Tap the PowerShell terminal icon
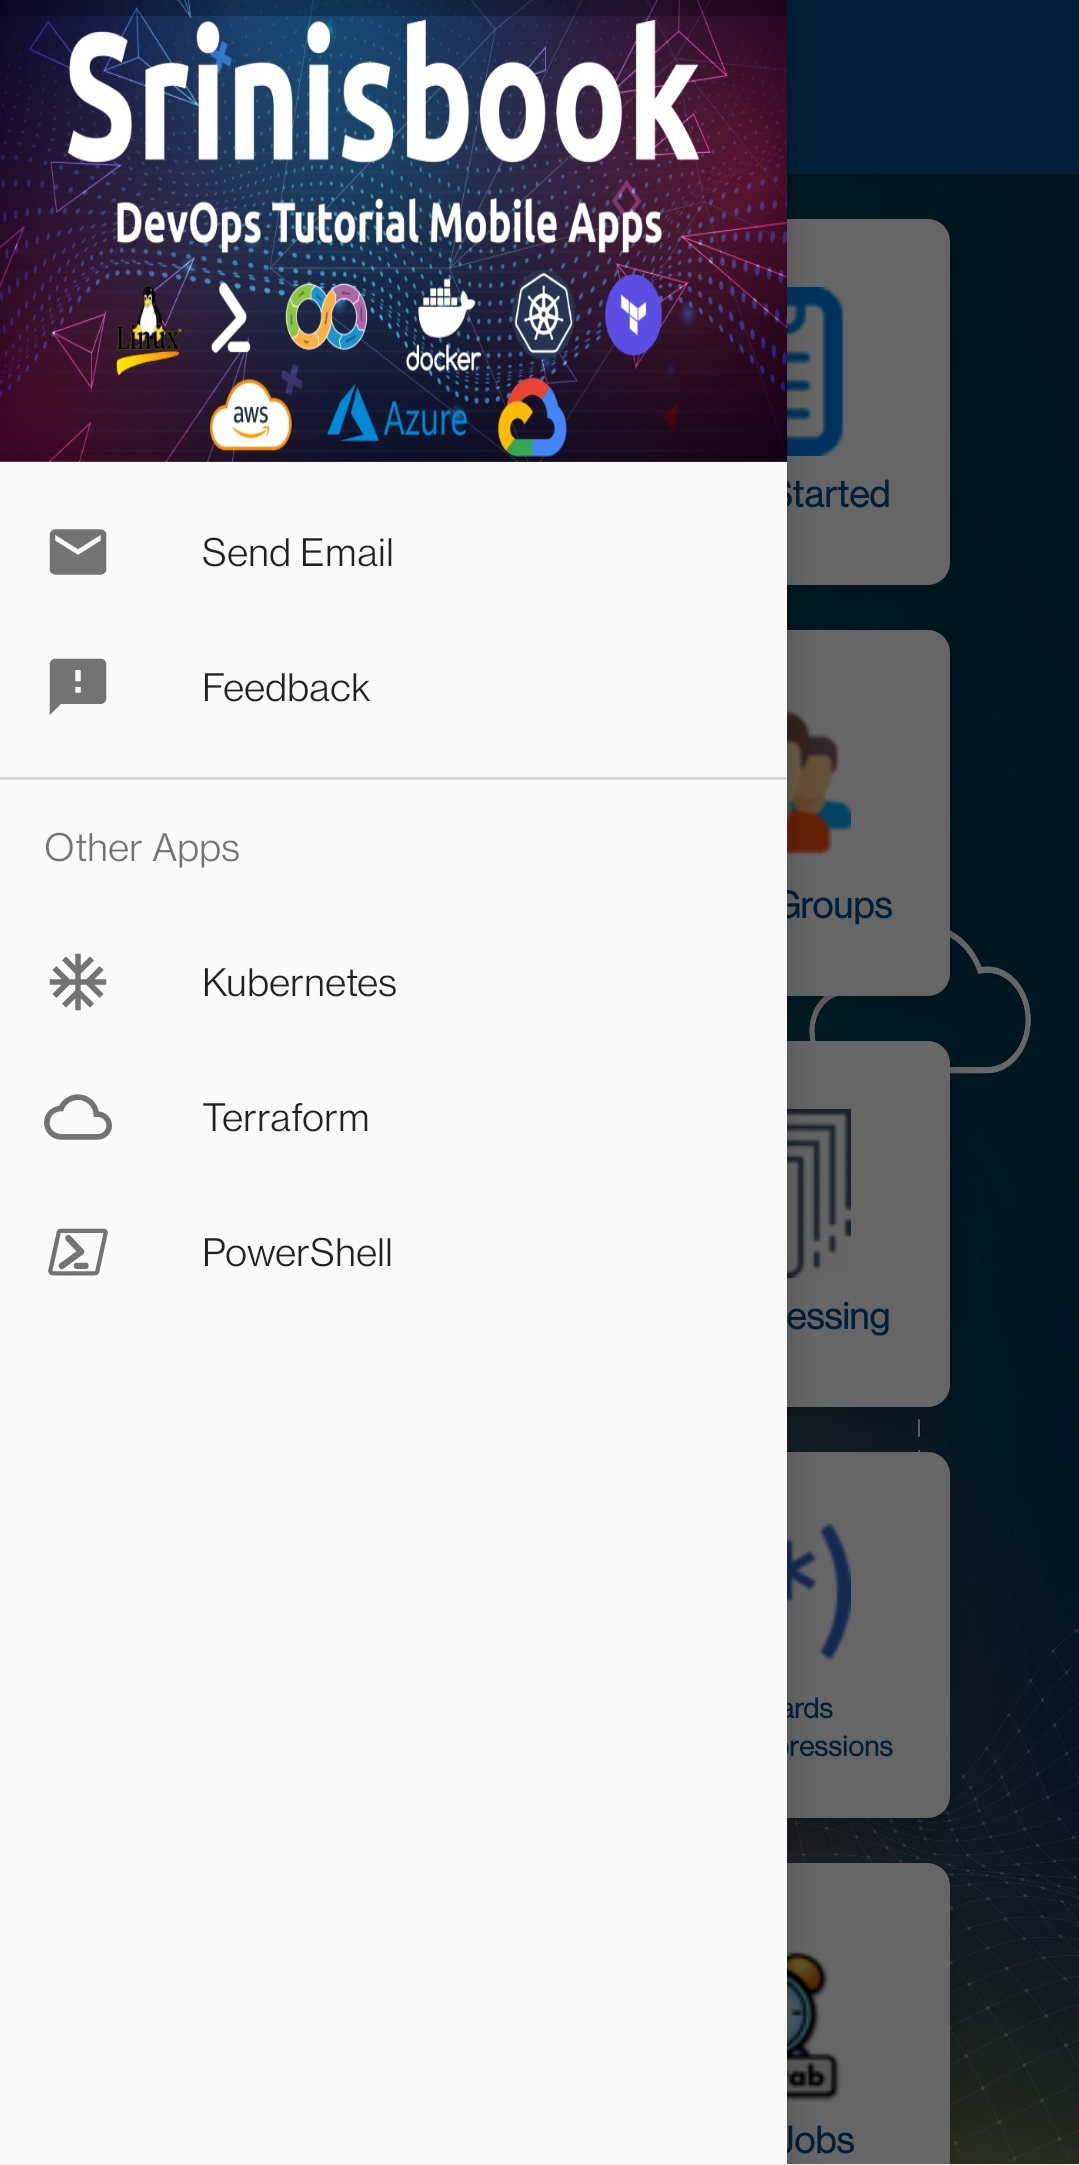The image size is (1079, 2165). [x=78, y=1252]
